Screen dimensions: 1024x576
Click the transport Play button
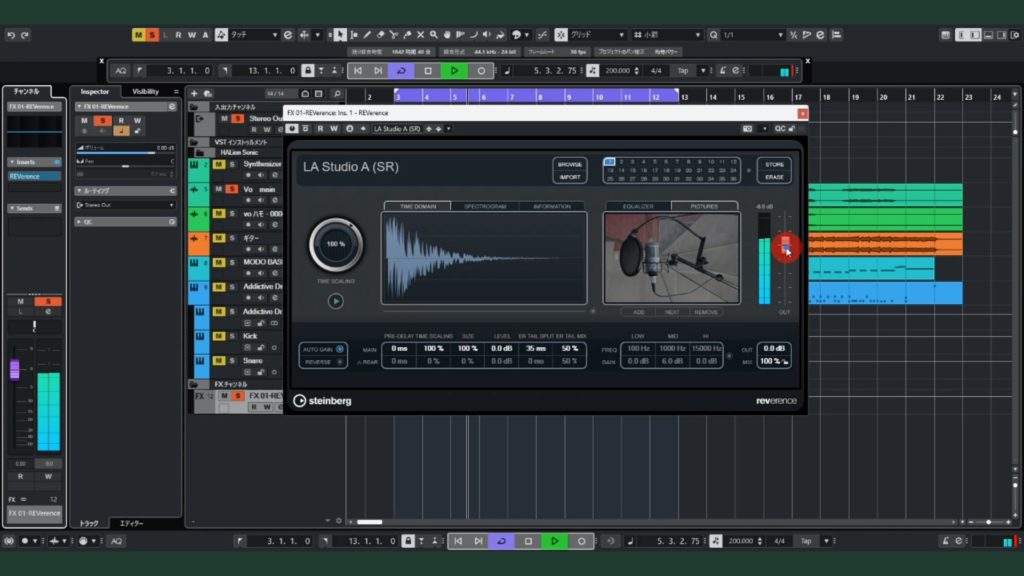[454, 71]
